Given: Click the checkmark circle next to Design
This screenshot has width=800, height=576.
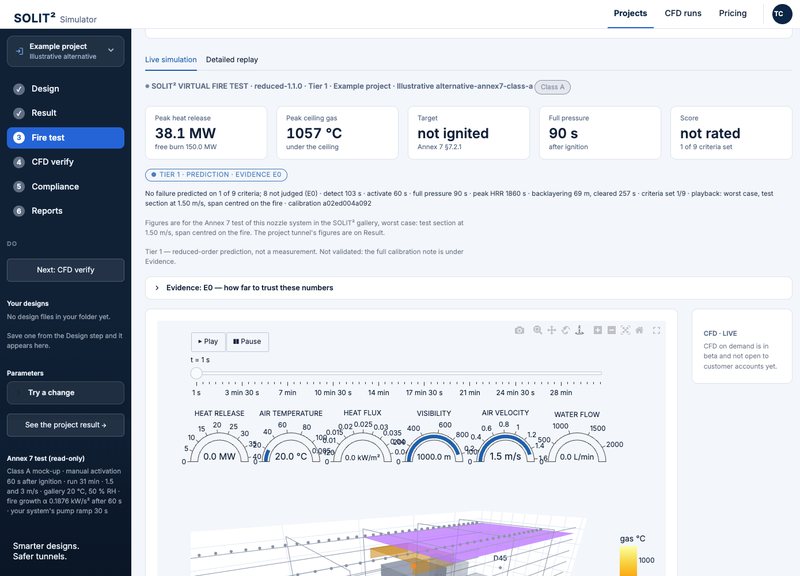Looking at the screenshot, I should point(19,89).
